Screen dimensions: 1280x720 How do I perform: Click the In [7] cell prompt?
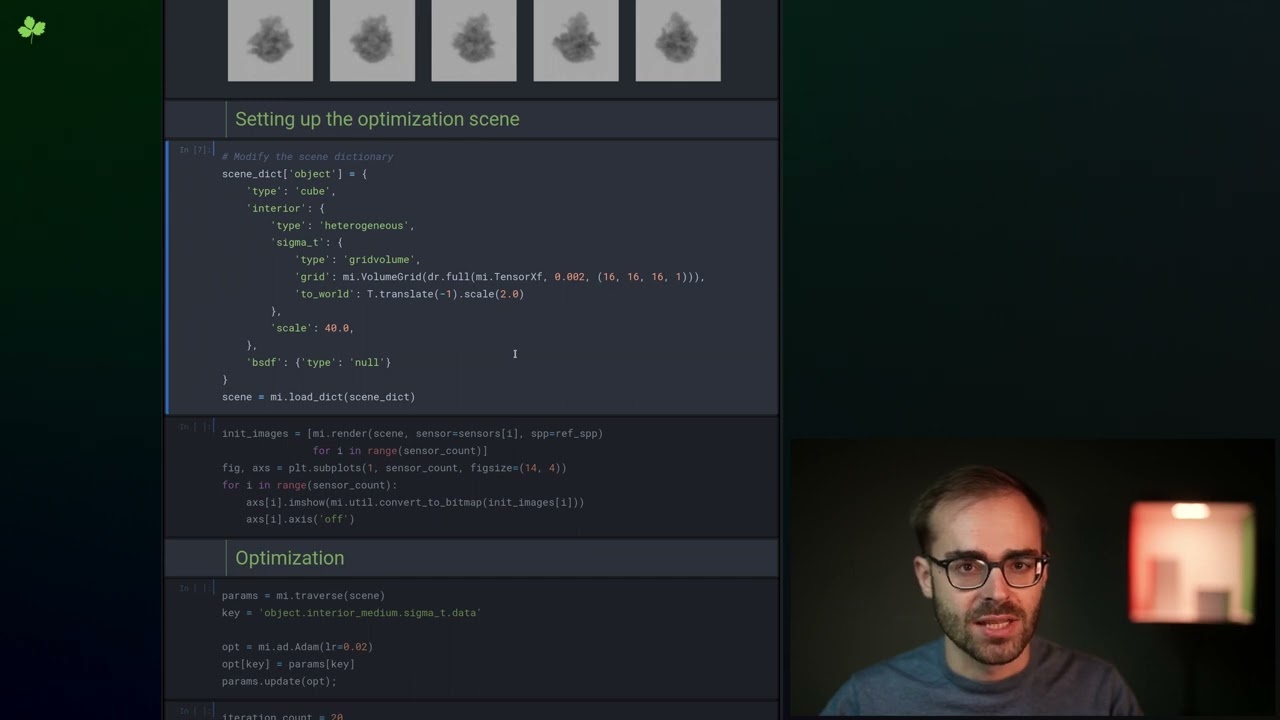pyautogui.click(x=194, y=150)
